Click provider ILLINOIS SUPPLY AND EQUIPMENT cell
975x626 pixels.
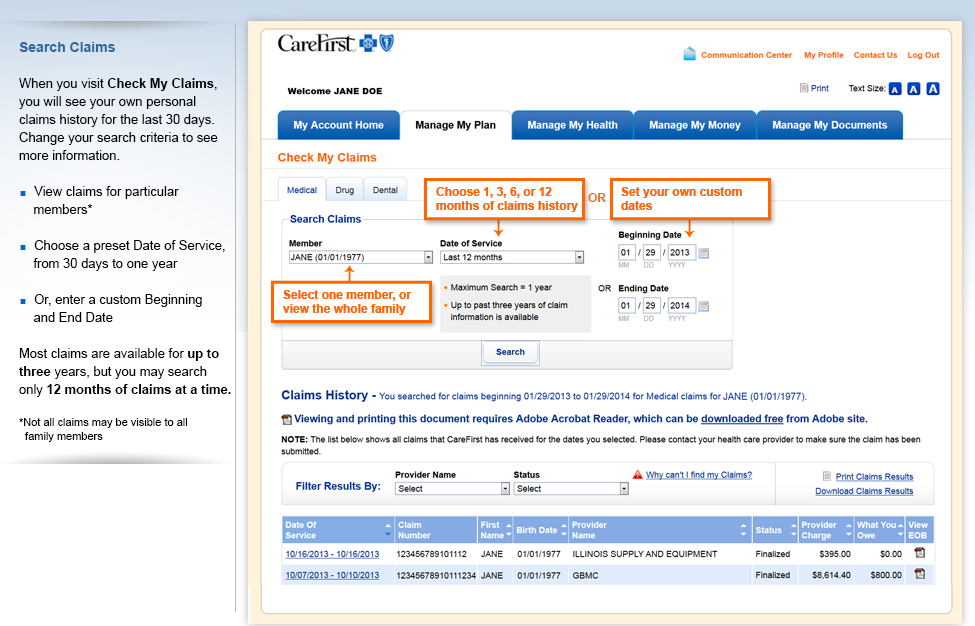coord(644,554)
